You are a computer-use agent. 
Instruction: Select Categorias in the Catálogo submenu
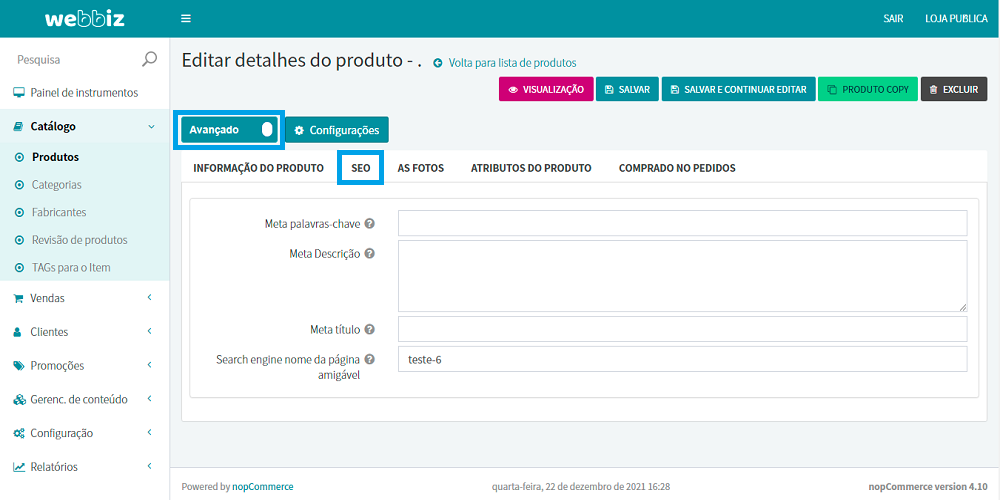click(57, 185)
